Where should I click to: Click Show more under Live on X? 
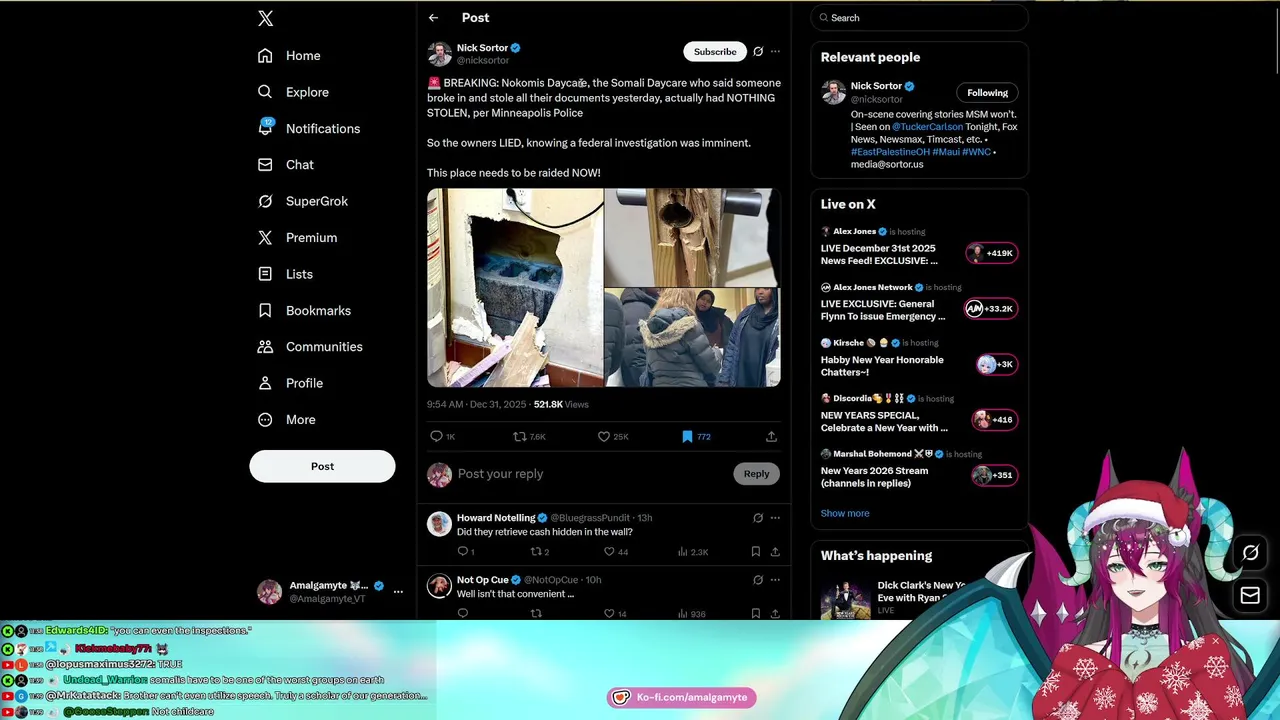click(x=845, y=514)
